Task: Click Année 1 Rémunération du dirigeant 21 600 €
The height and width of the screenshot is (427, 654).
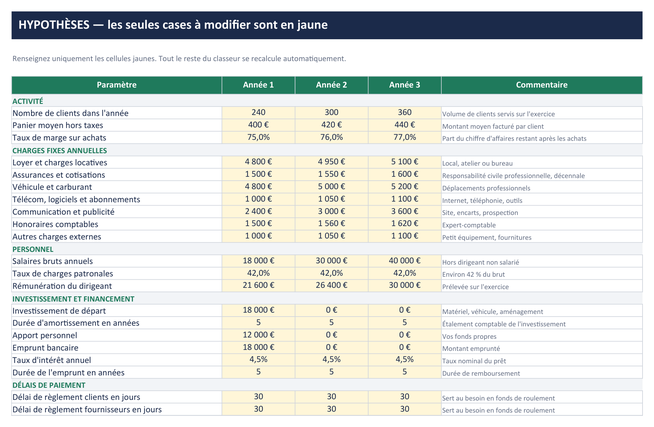Action: pyautogui.click(x=258, y=286)
